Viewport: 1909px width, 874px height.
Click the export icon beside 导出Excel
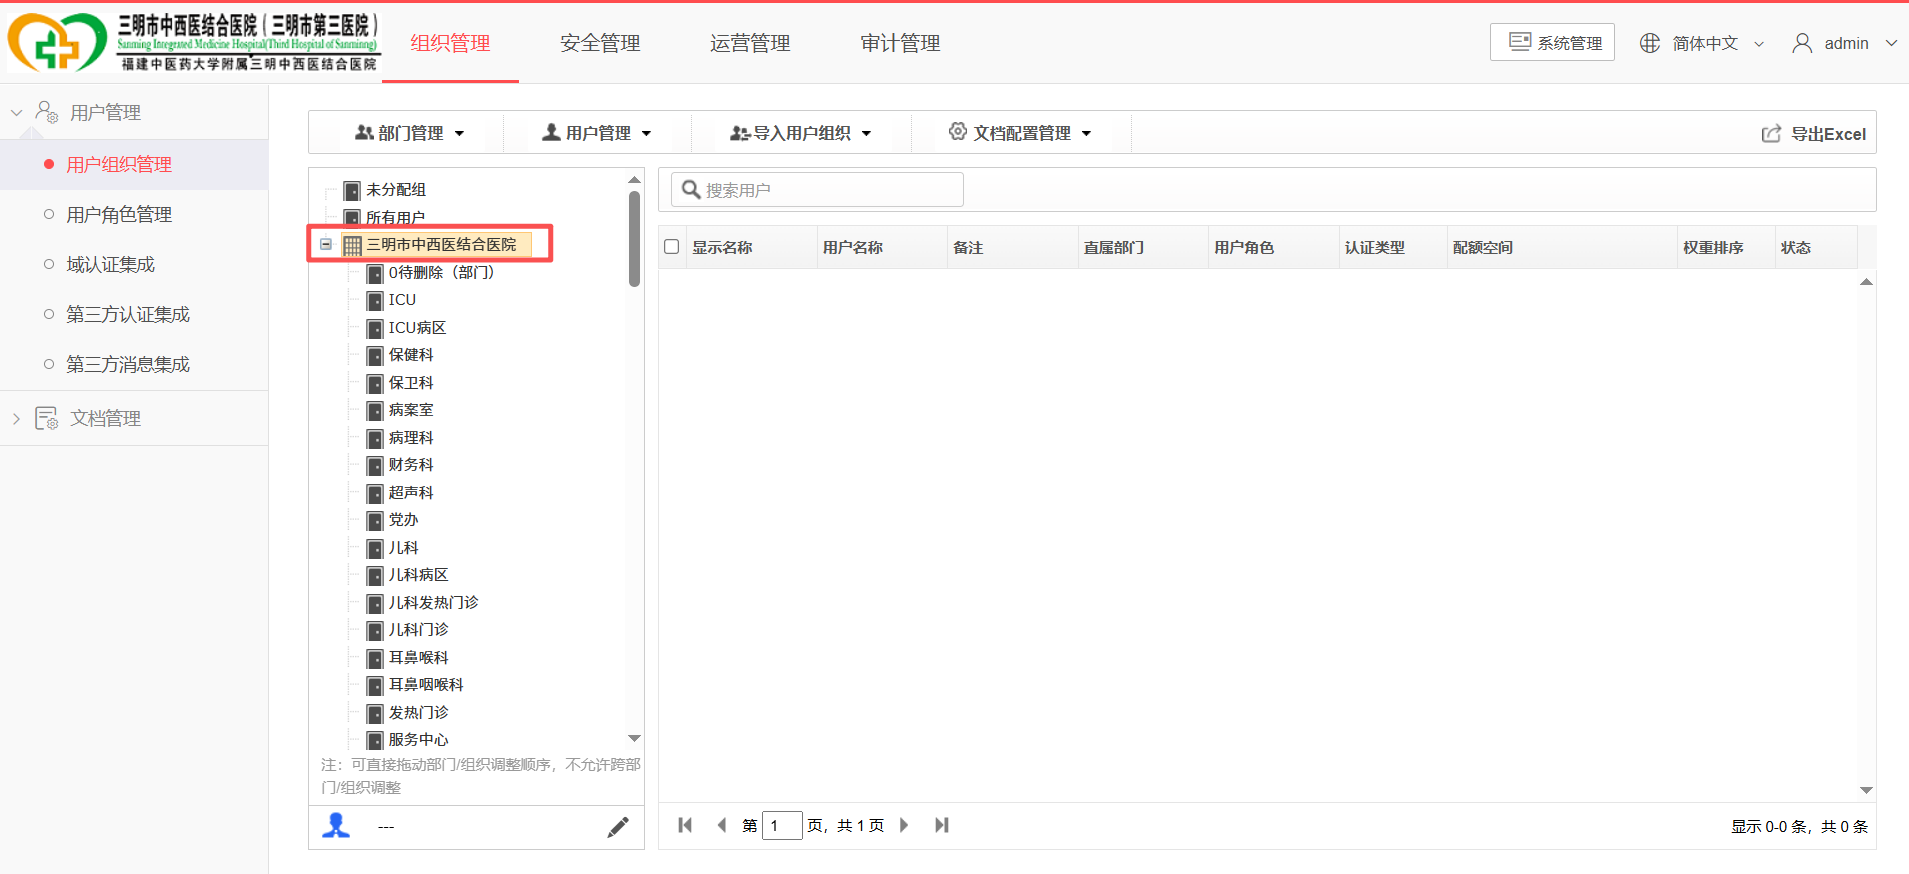(x=1771, y=134)
